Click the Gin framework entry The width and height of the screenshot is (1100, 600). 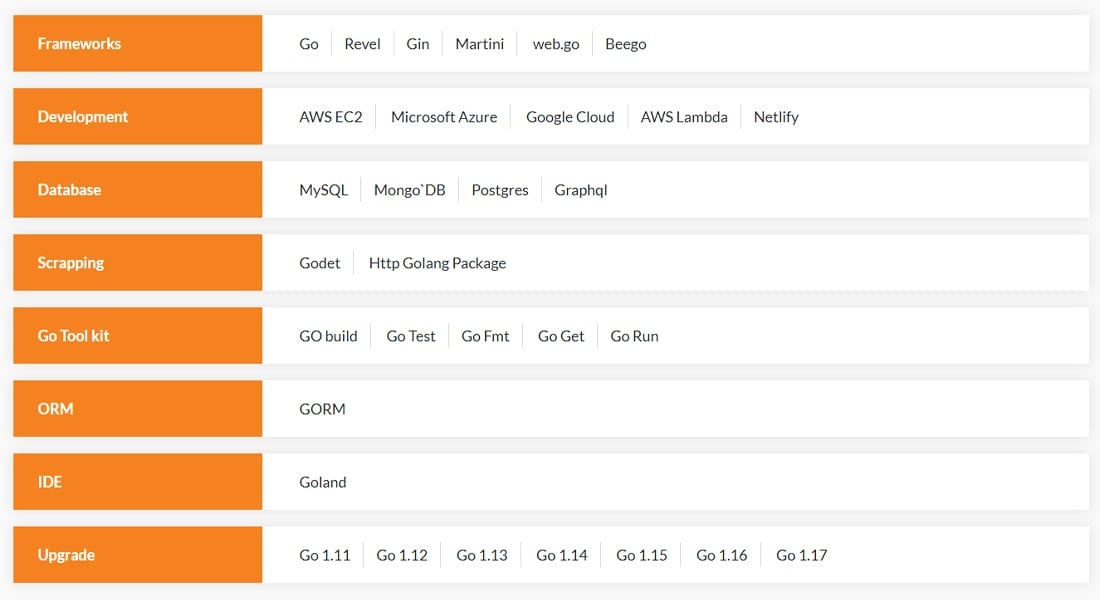pyautogui.click(x=417, y=44)
